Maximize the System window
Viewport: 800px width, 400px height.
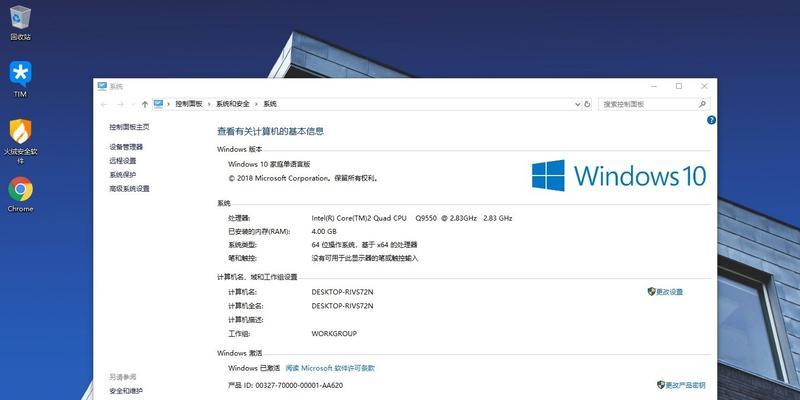coord(679,86)
